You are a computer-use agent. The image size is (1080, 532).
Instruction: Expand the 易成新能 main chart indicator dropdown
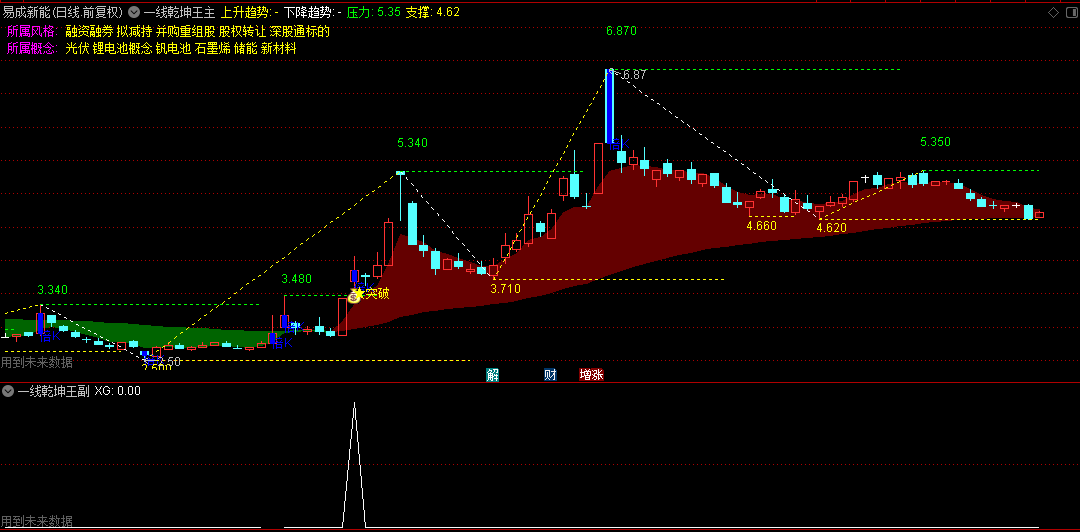coord(133,12)
